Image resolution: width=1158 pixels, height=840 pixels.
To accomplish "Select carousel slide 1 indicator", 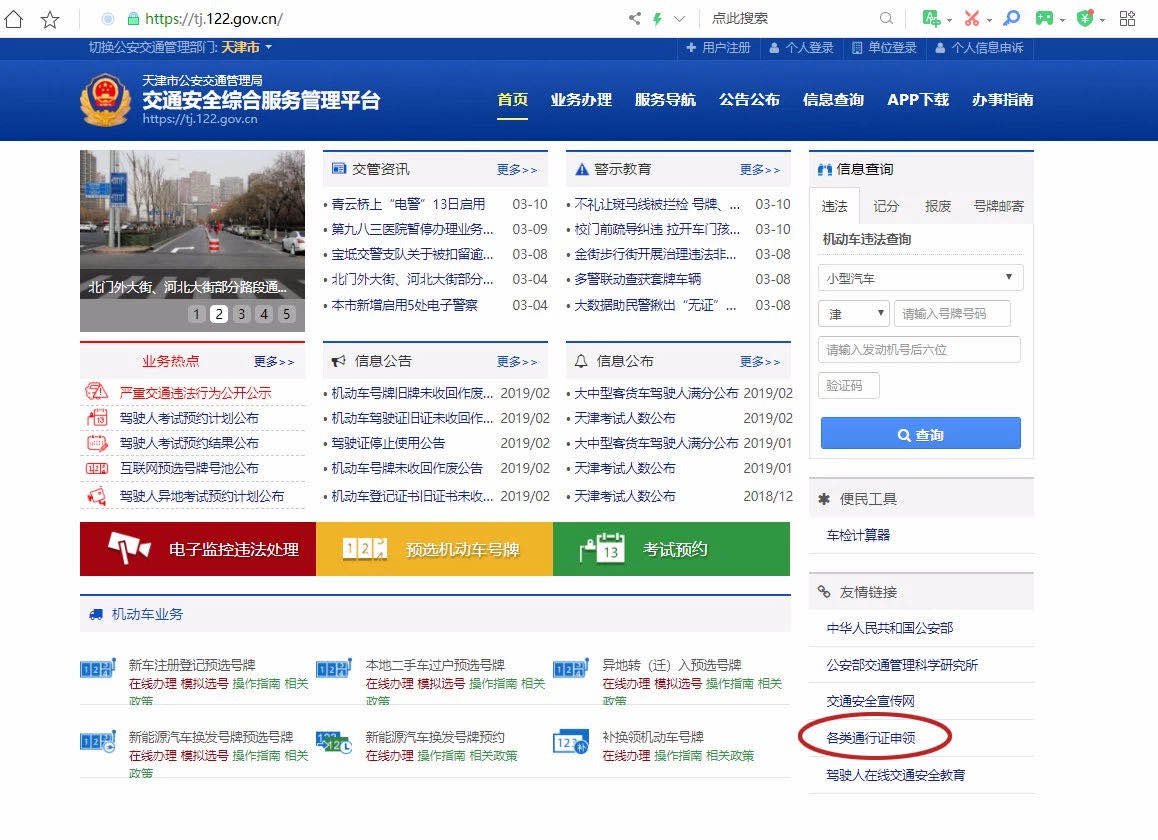I will [x=196, y=314].
